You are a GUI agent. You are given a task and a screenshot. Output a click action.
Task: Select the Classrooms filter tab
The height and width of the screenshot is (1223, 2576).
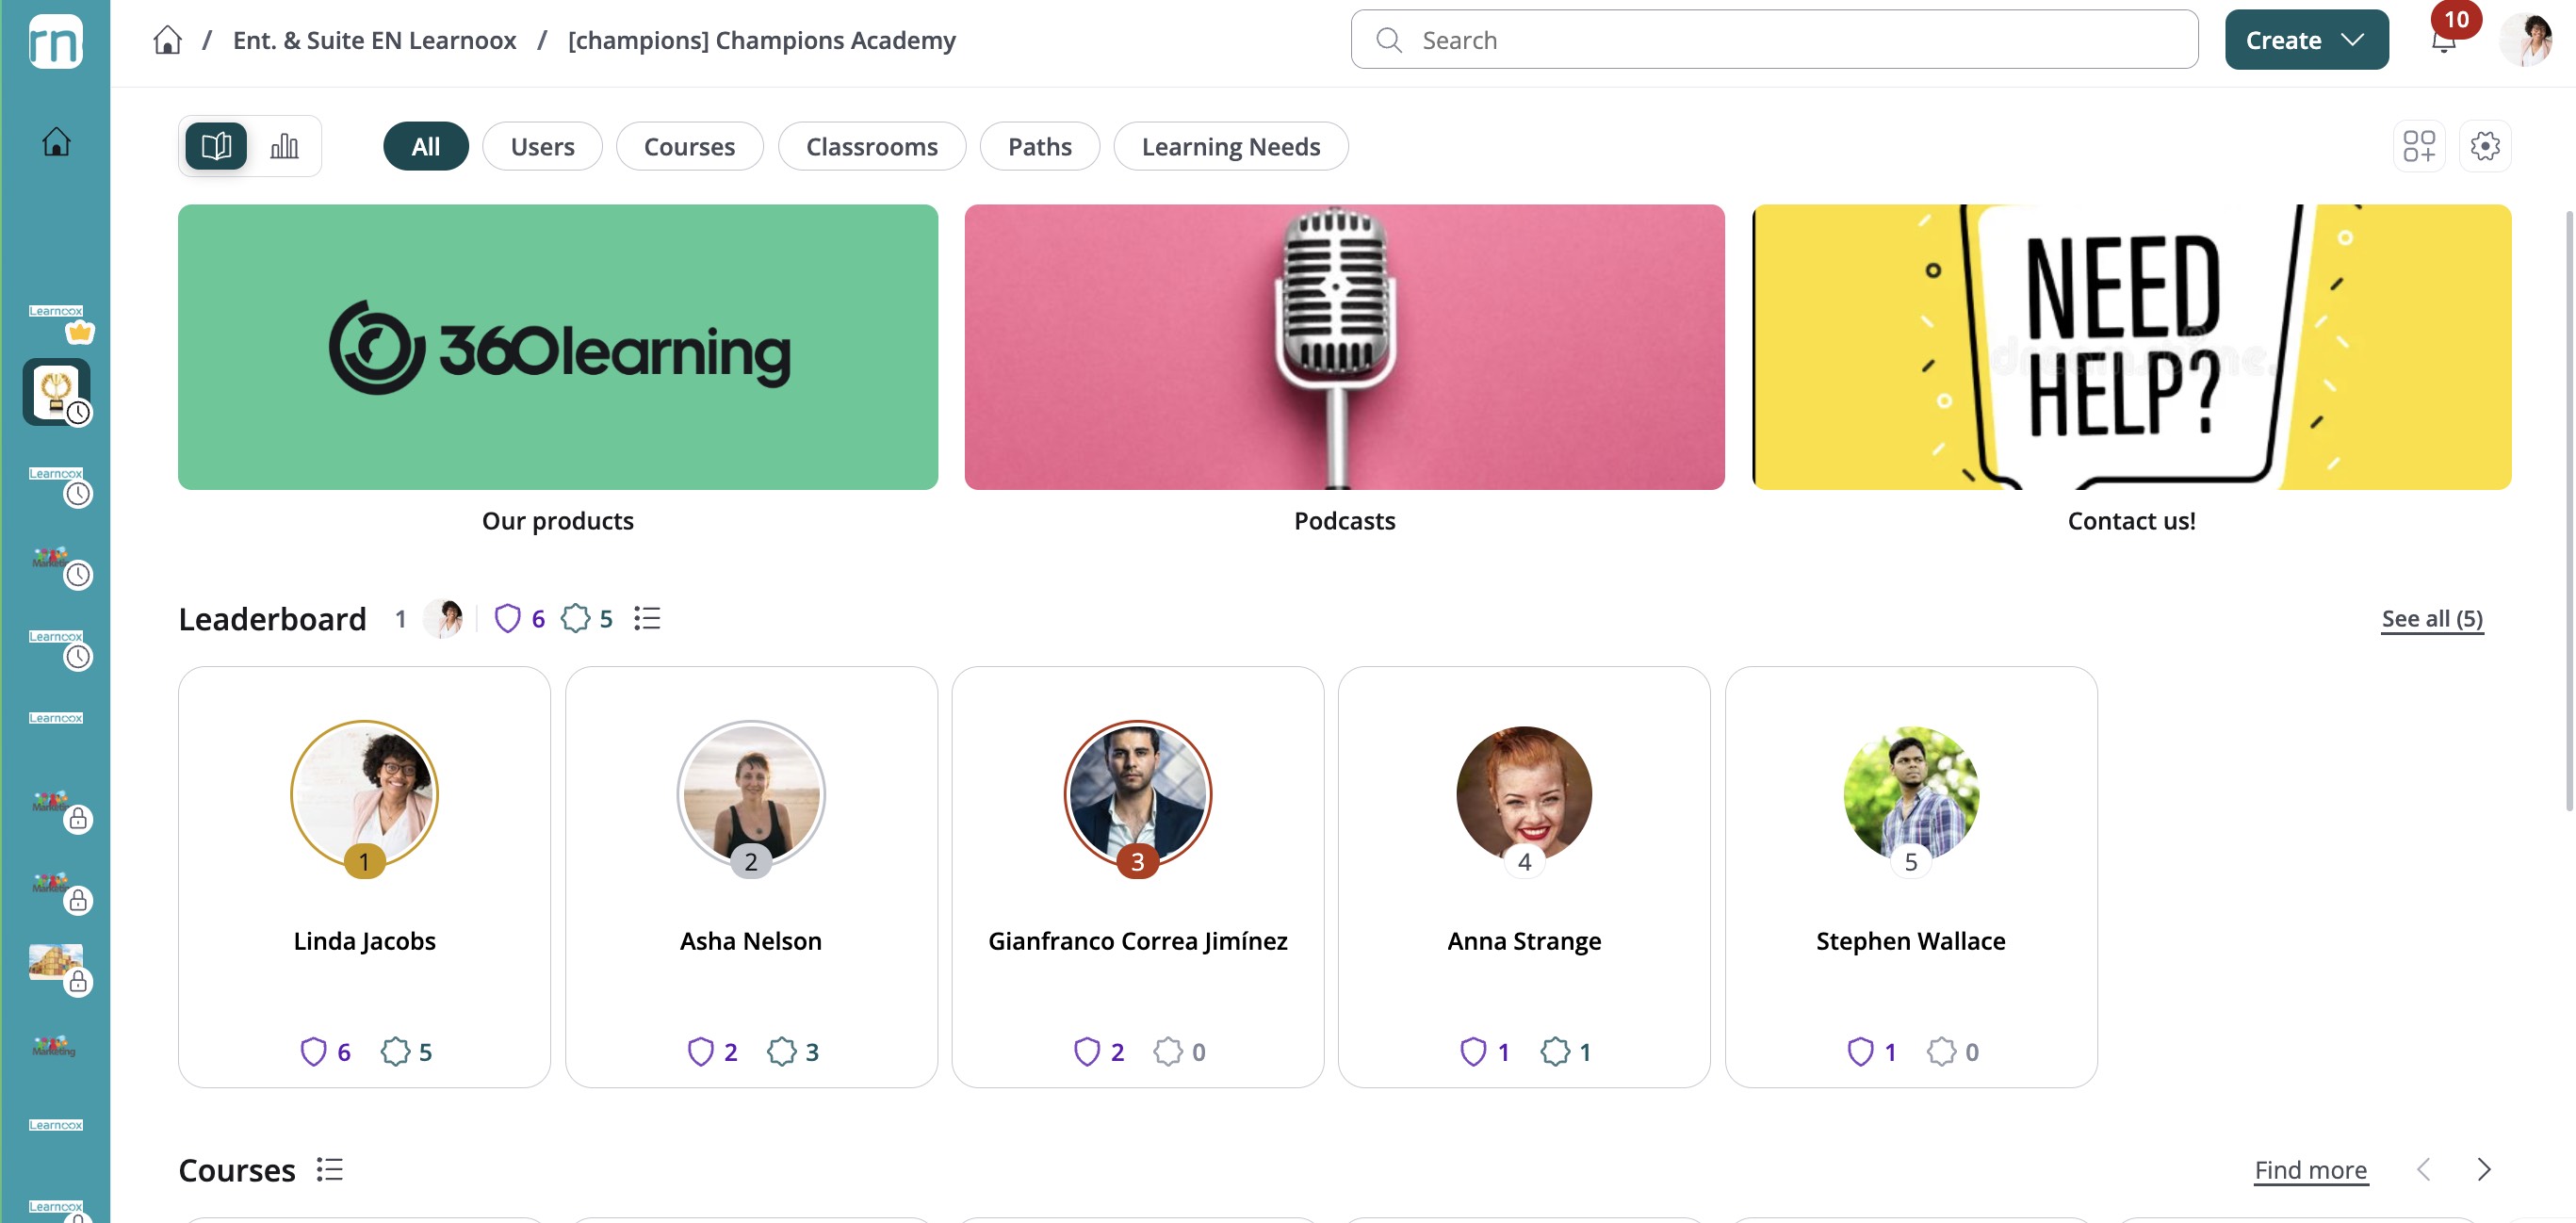[871, 146]
